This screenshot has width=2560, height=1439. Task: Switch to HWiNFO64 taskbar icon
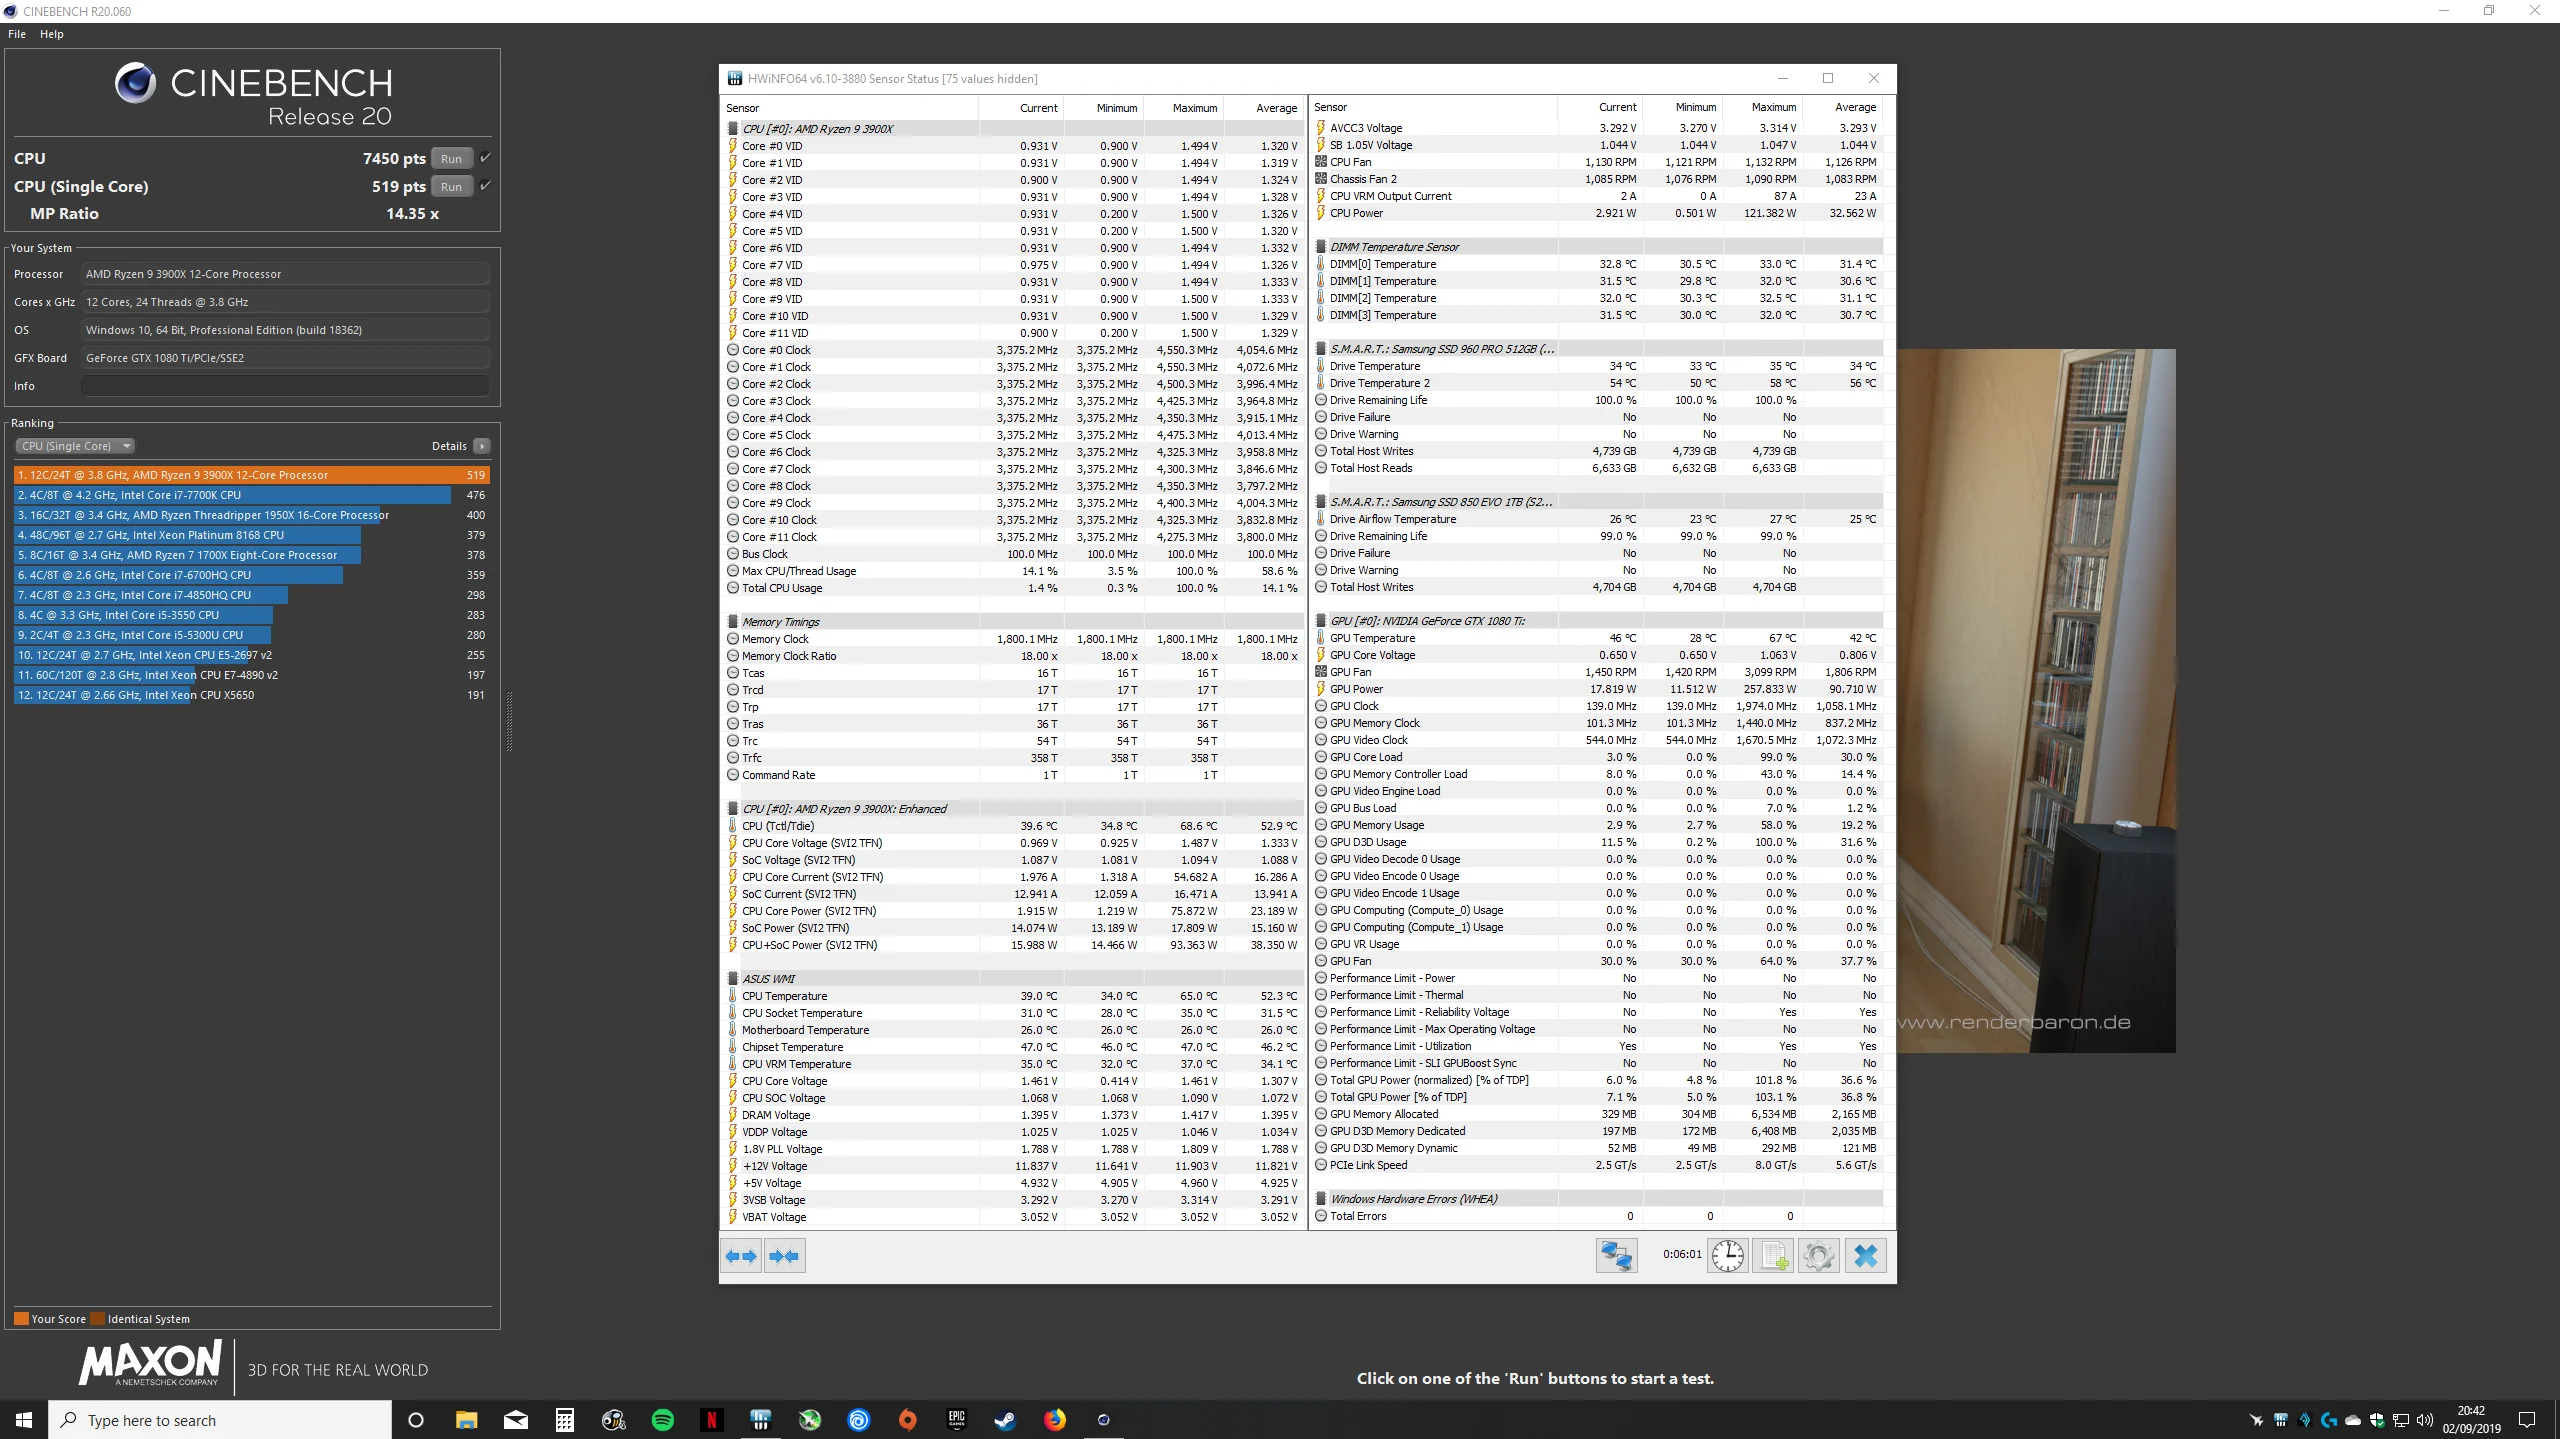click(x=760, y=1420)
